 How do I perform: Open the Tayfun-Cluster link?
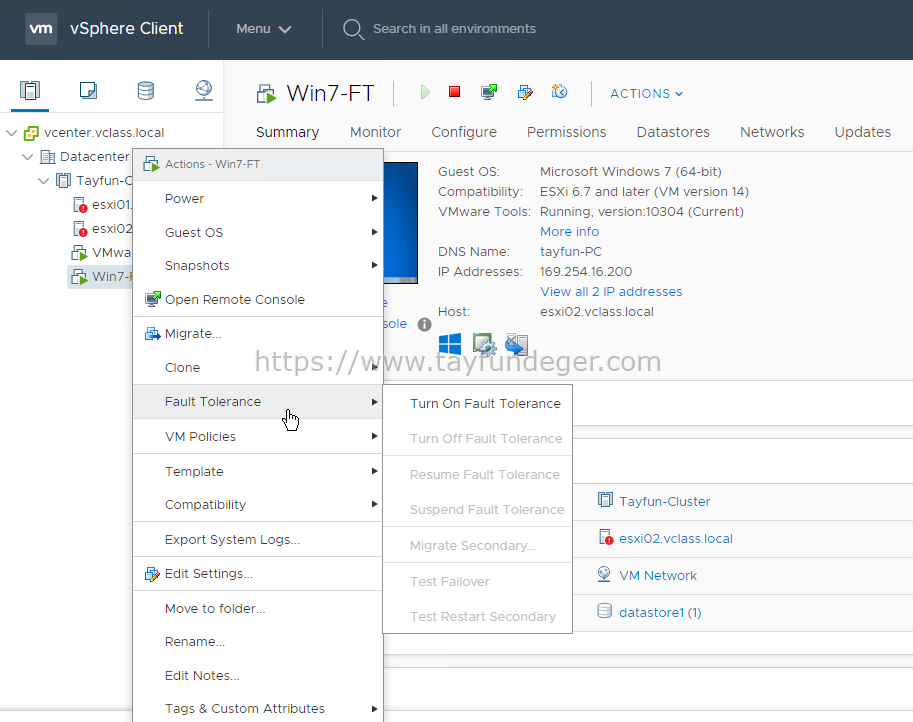coord(664,501)
